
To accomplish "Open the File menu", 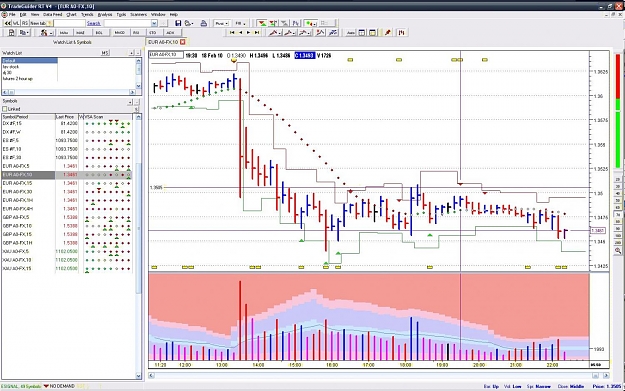I will [12, 14].
